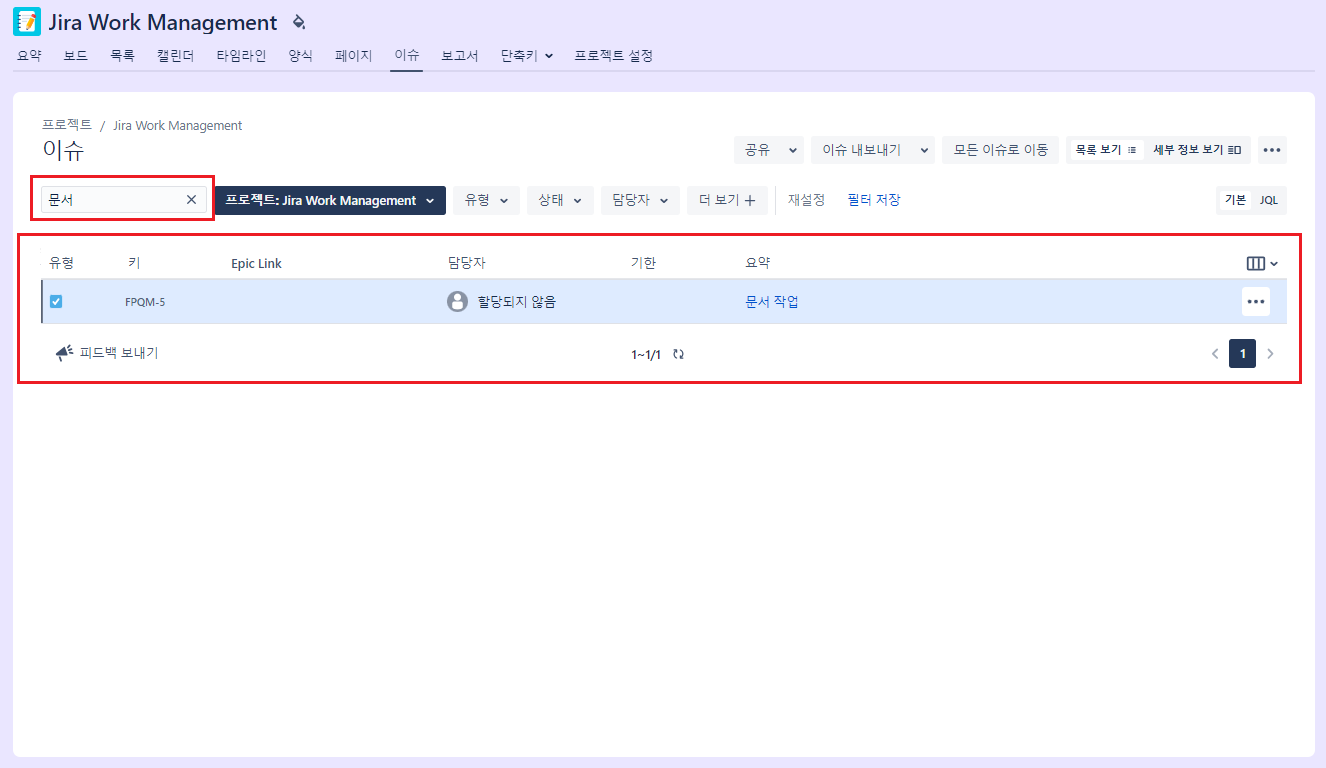Click the 재설정 reset button
Viewport: 1326px width, 768px height.
[x=806, y=200]
